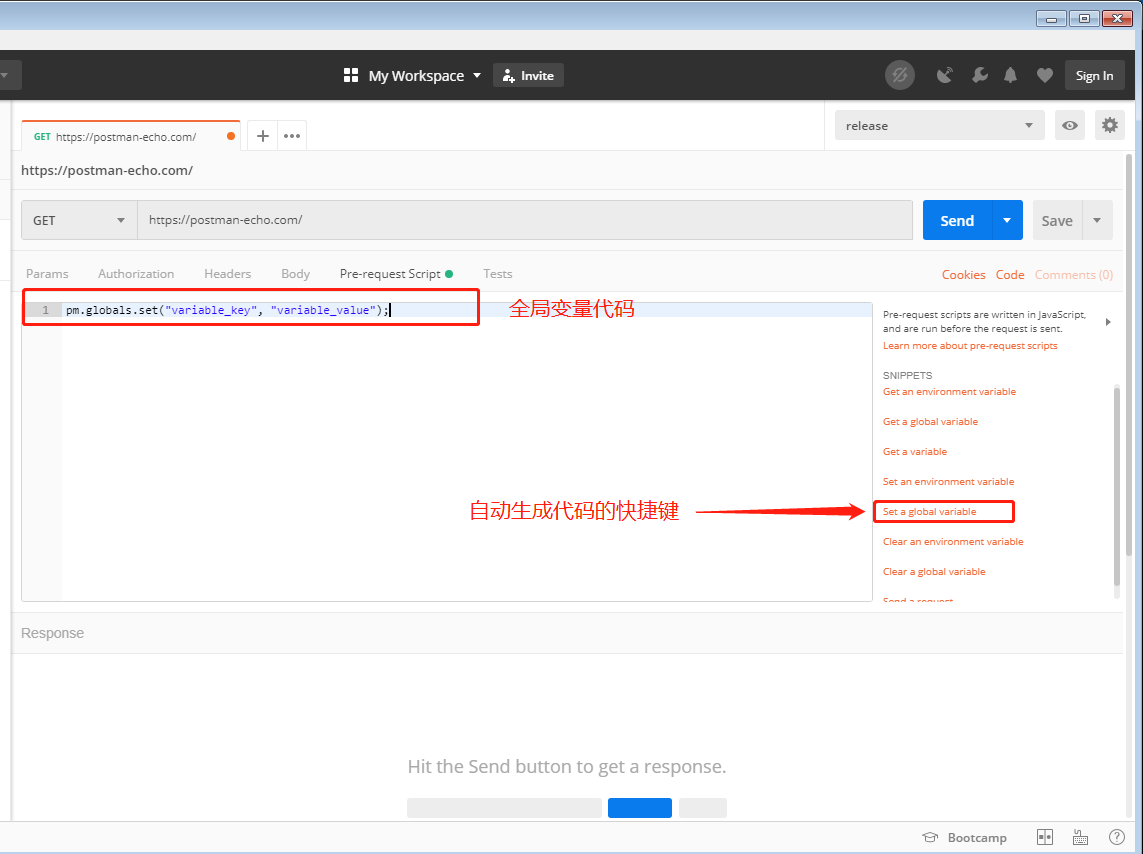Viewport: 1143px width, 854px height.
Task: Open the help question mark icon
Action: pos(1116,838)
